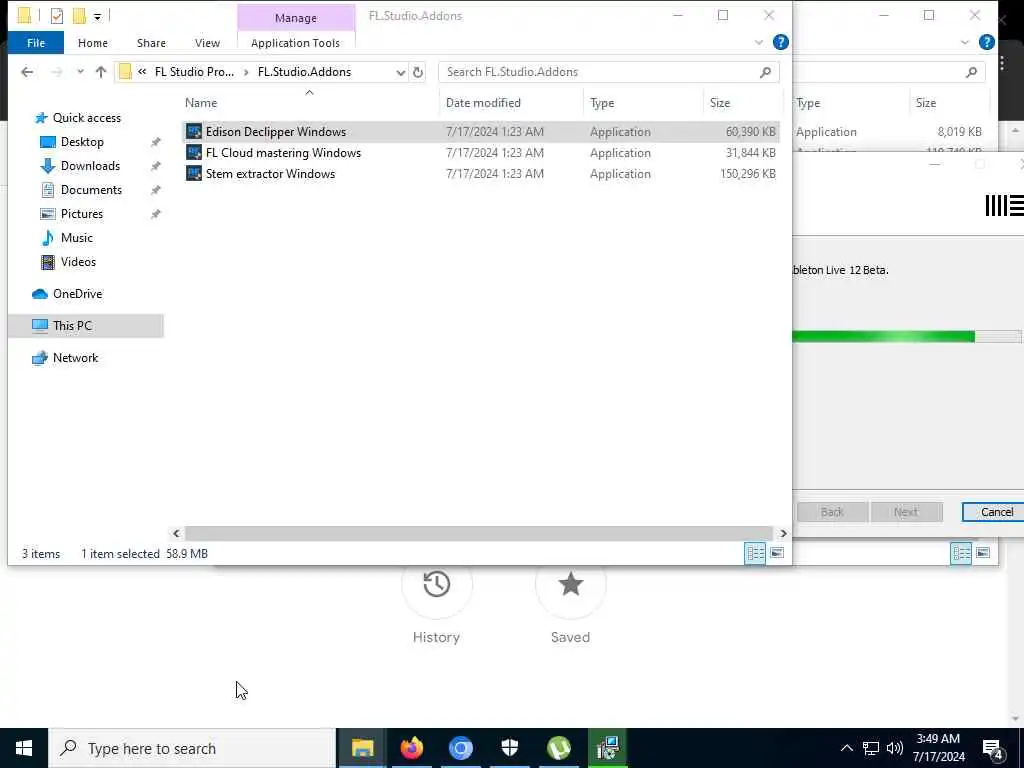Expand the ribbon with chevron
The width and height of the screenshot is (1024, 768).
(x=758, y=42)
